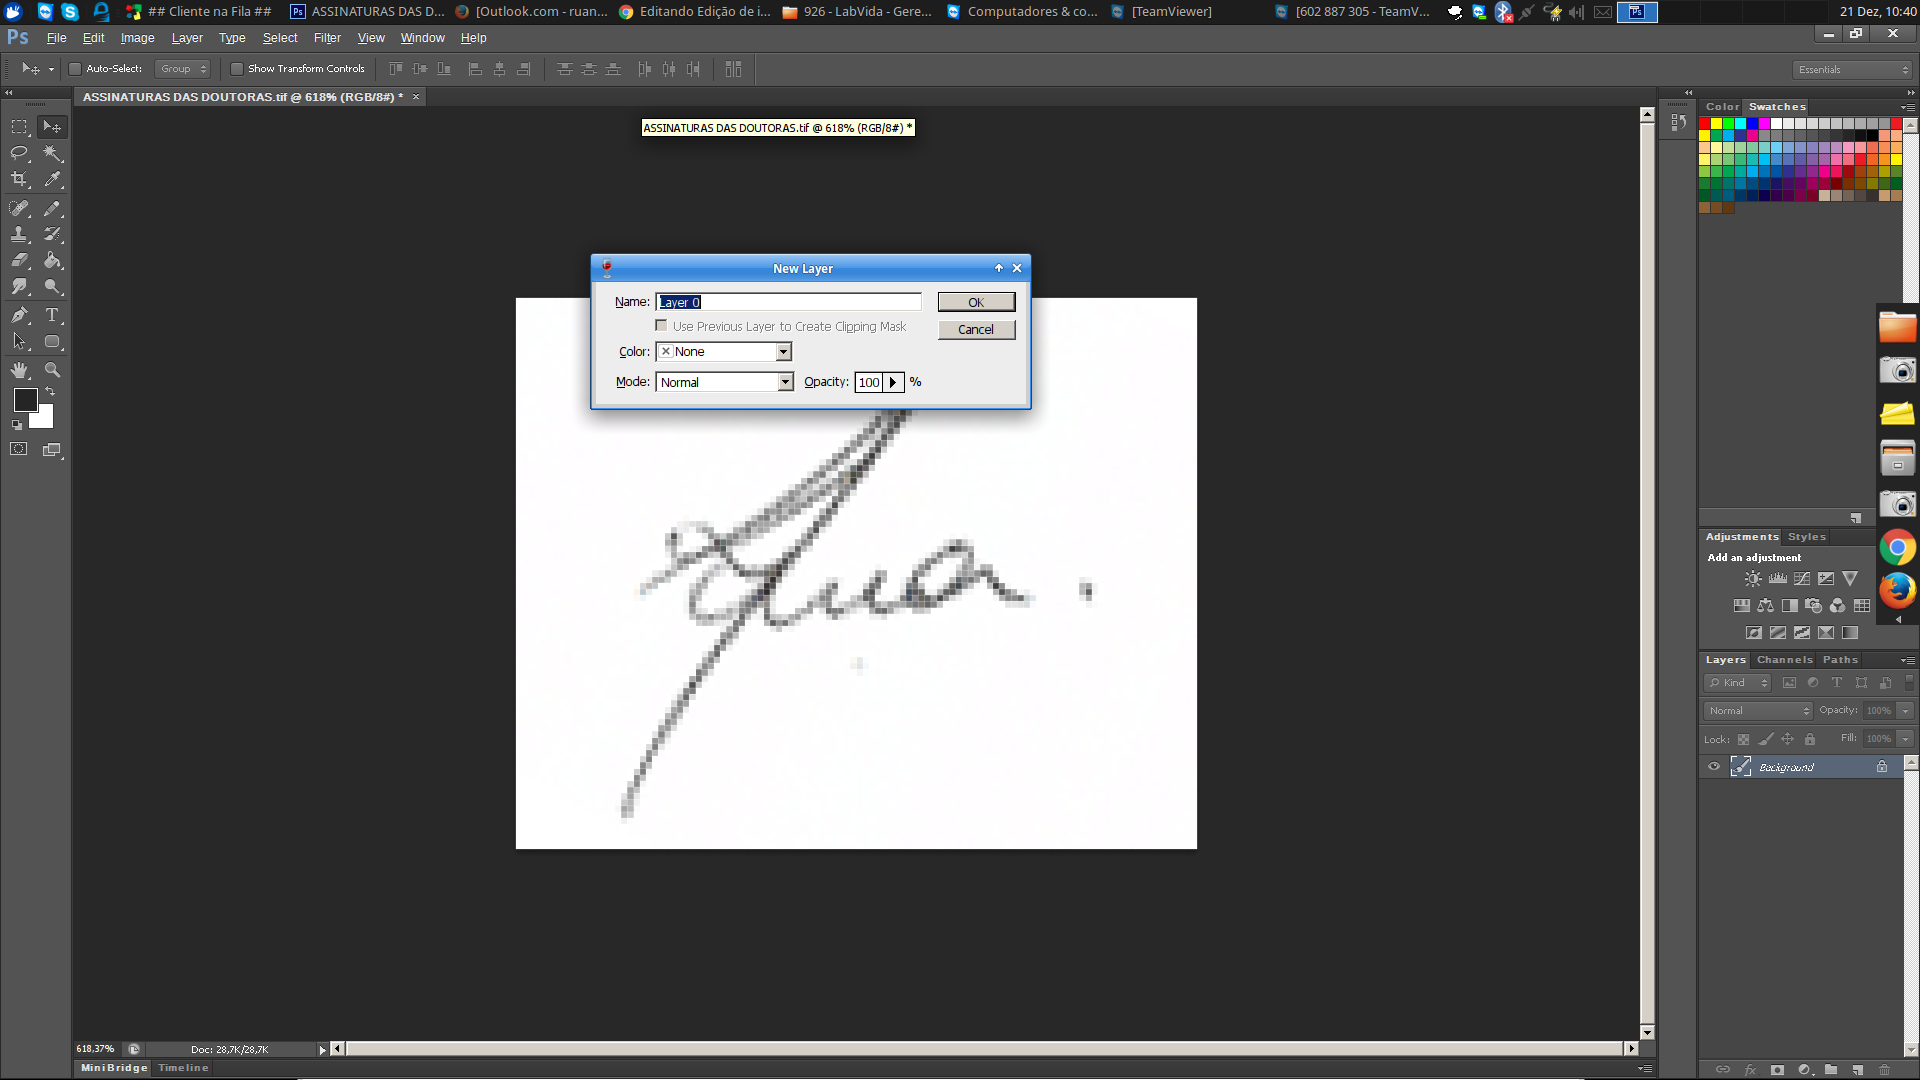Select the History Brush tool
1920x1080 pixels.
pos(53,234)
